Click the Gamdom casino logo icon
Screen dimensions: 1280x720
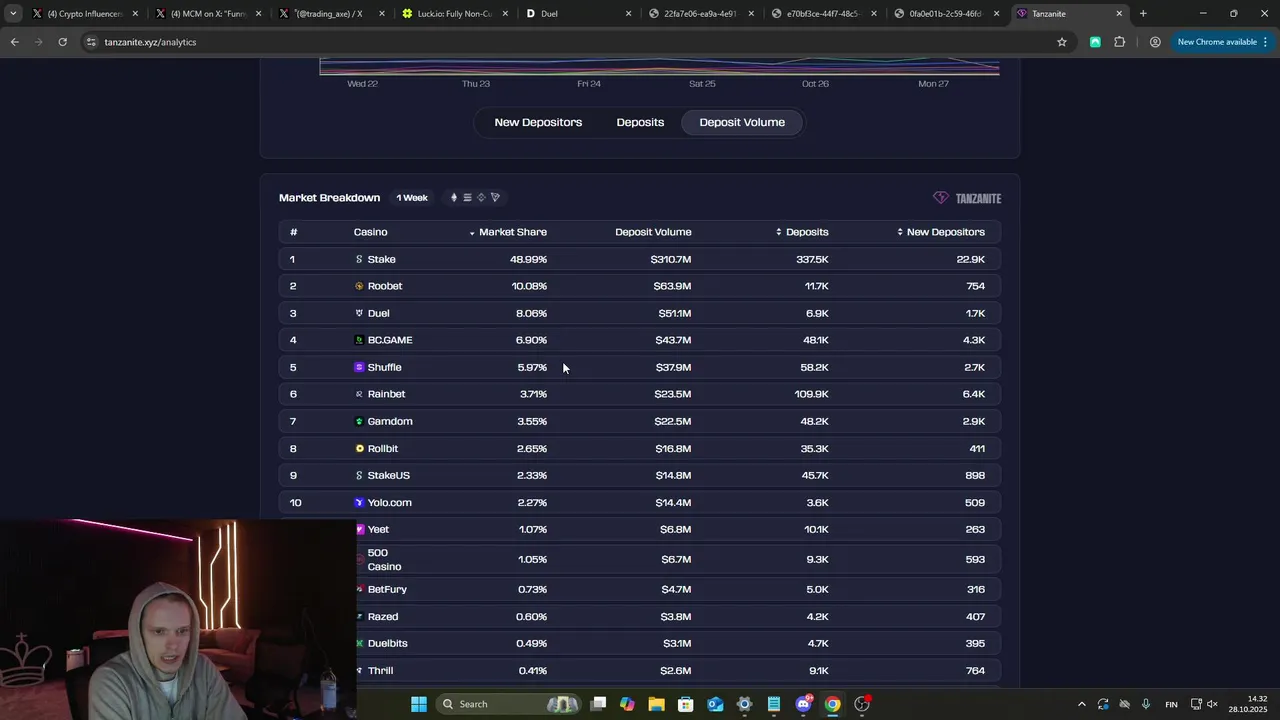point(359,421)
